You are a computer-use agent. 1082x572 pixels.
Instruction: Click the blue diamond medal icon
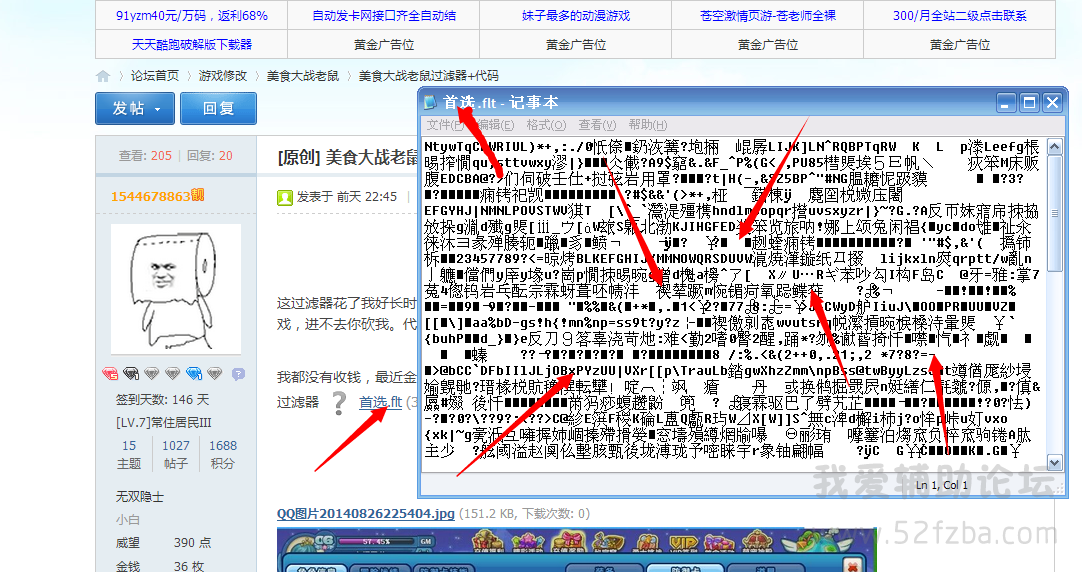pyautogui.click(x=194, y=374)
